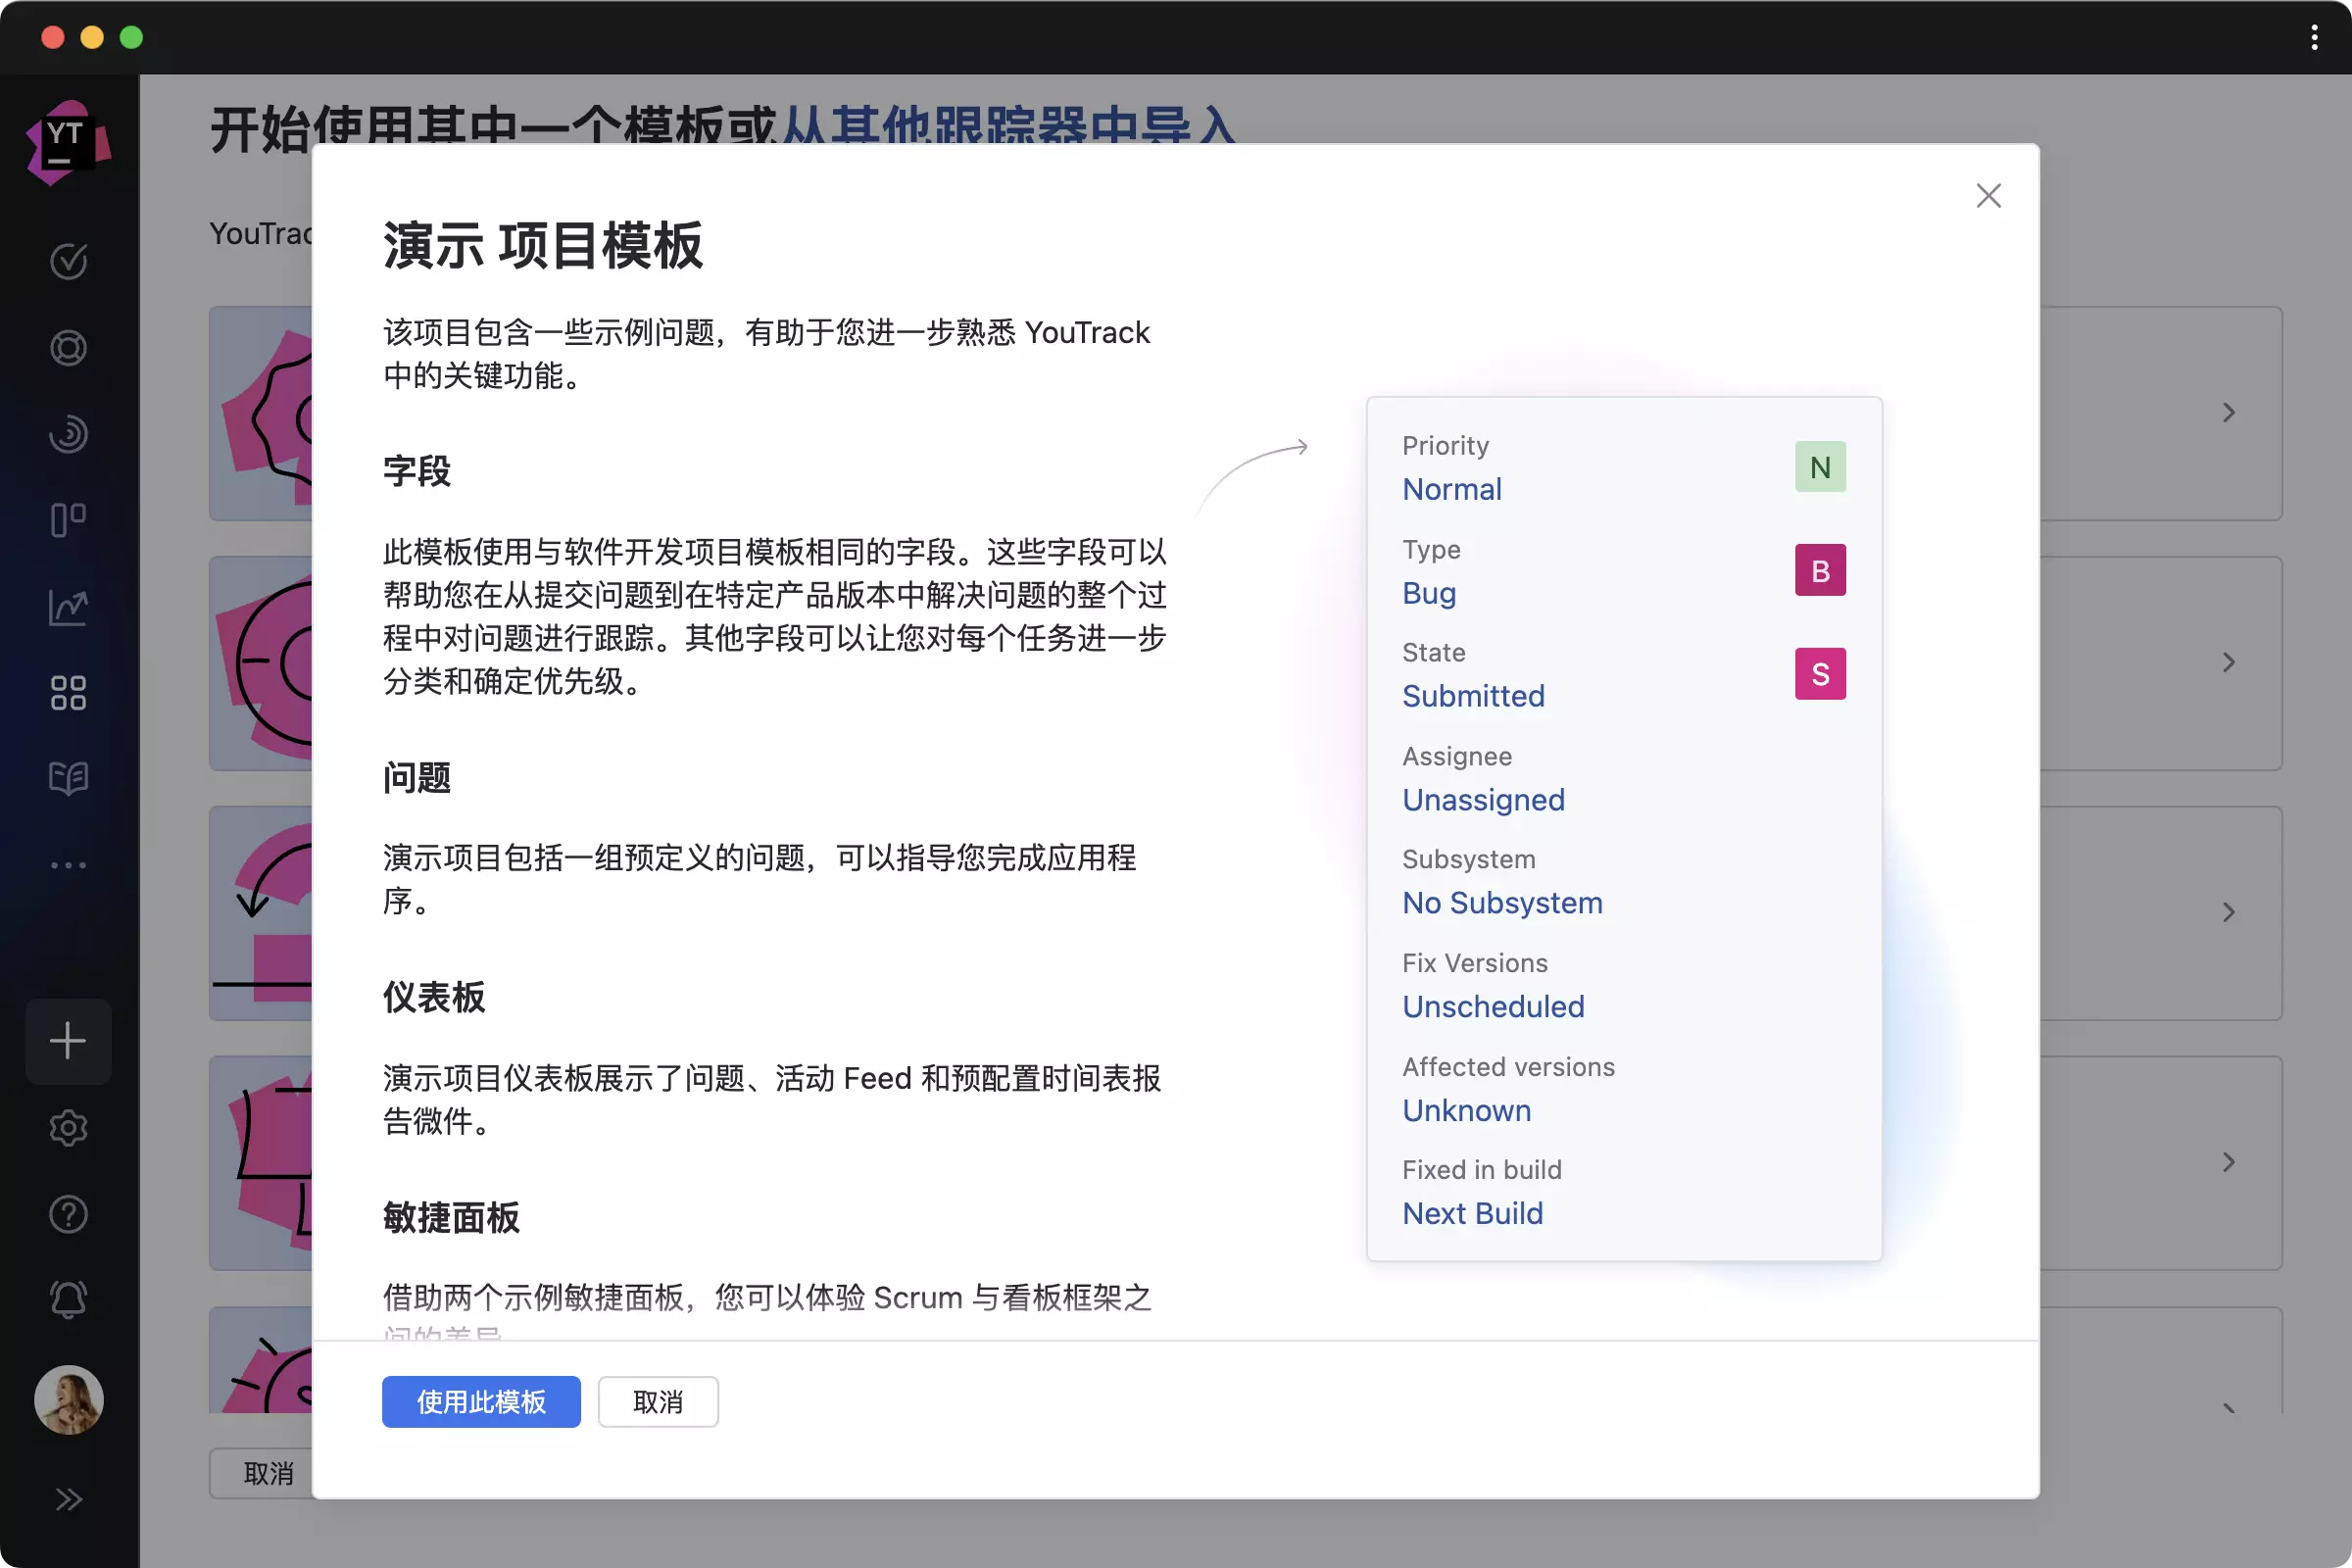The width and height of the screenshot is (2352, 1568).
Task: Open the Knowledge Base book icon
Action: click(68, 778)
